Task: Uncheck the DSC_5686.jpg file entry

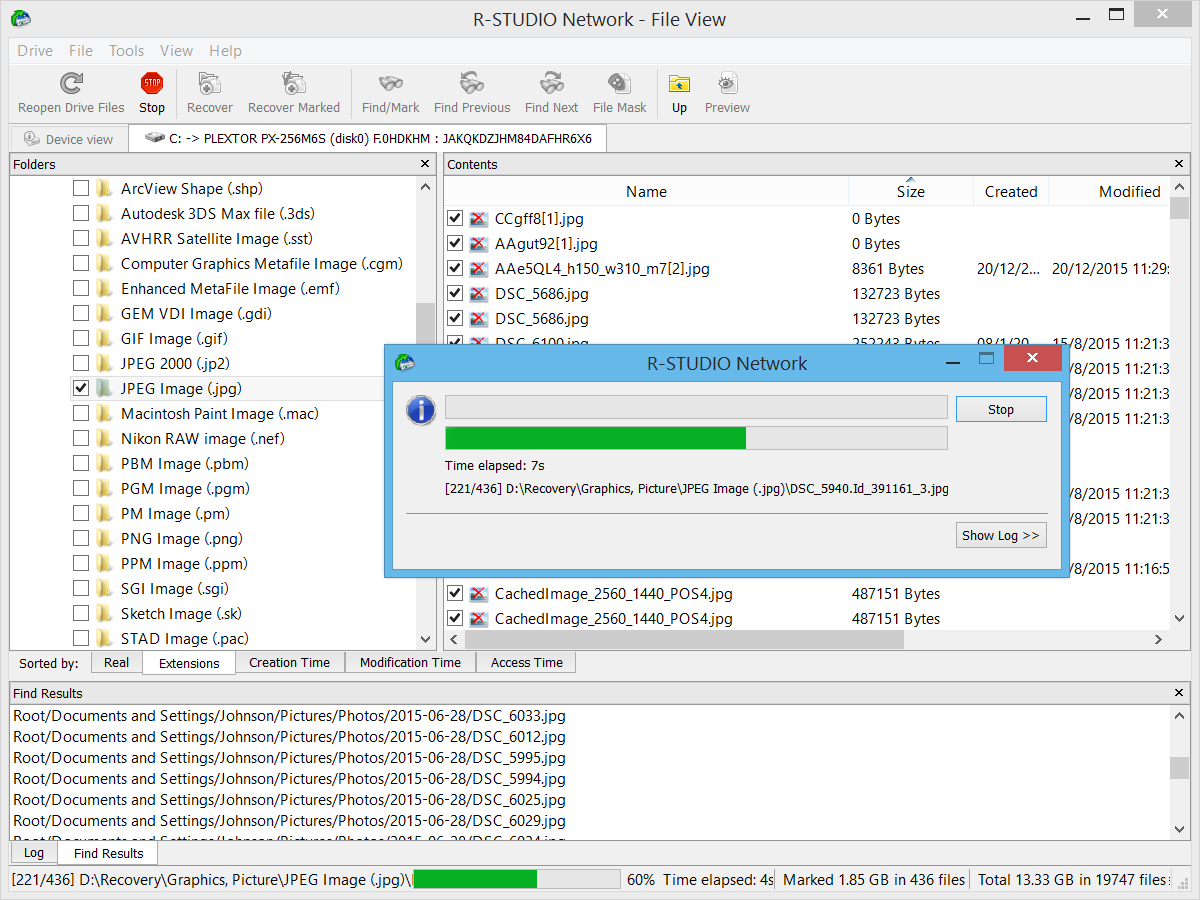Action: (455, 293)
